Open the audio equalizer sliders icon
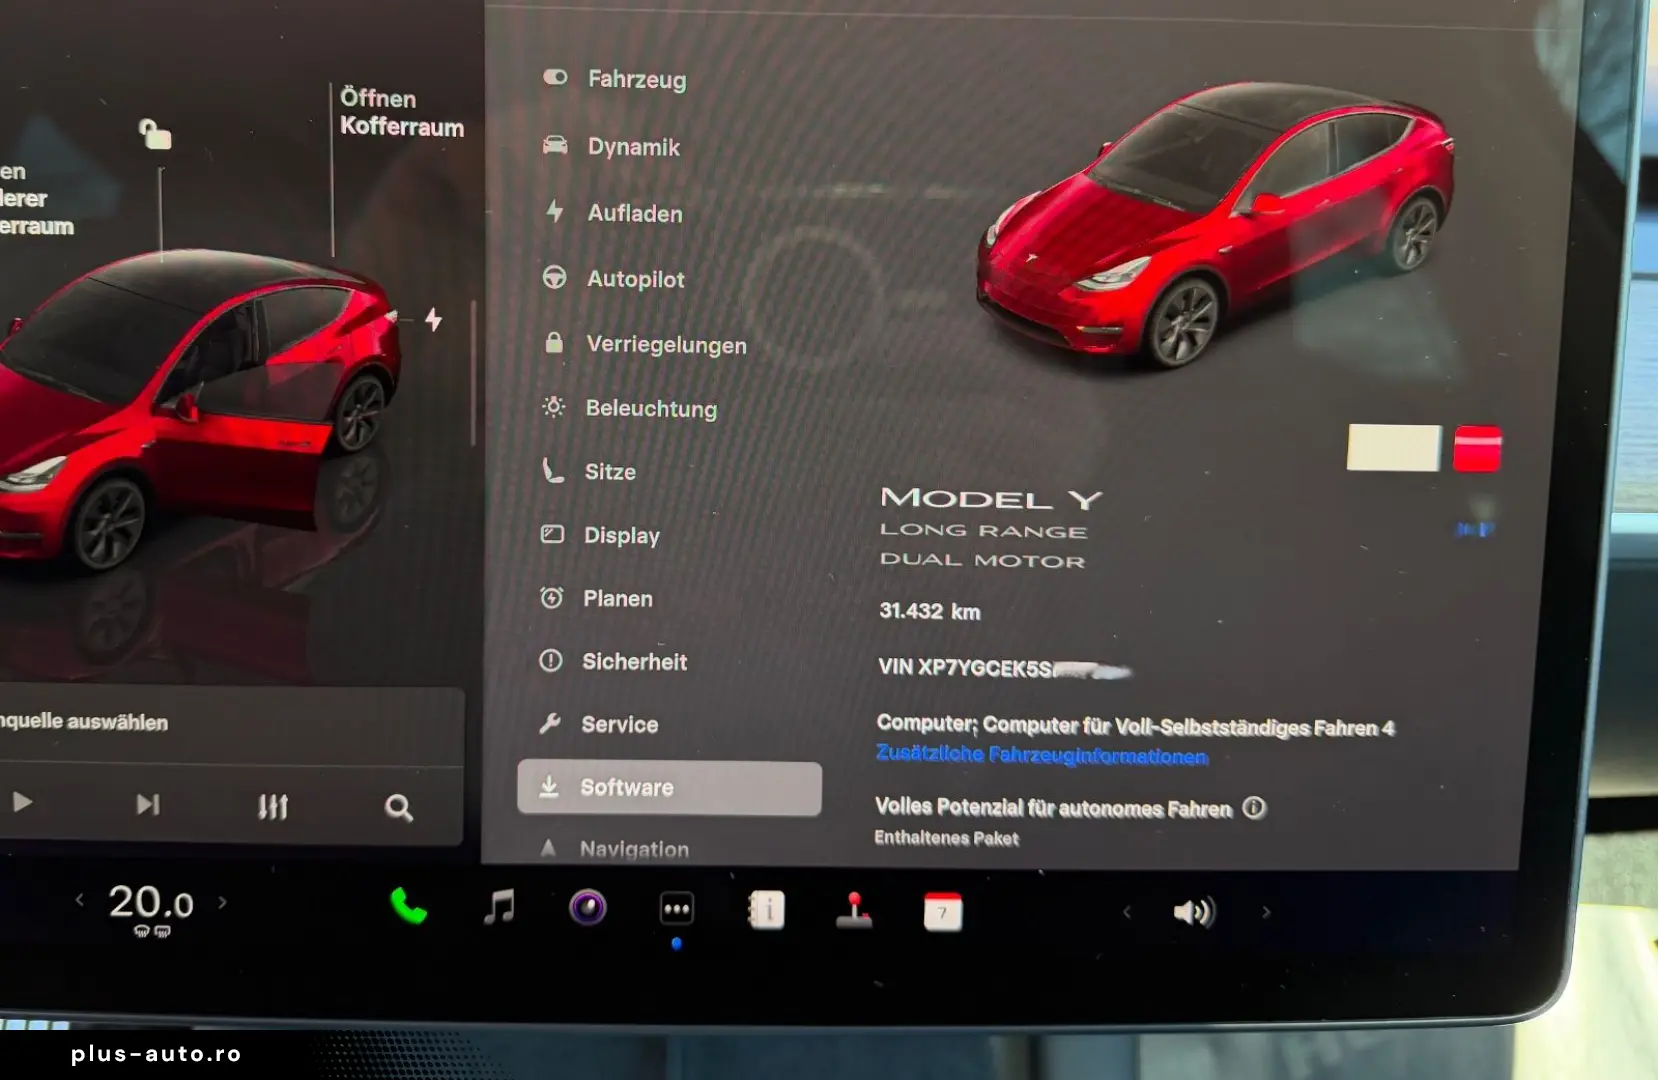 [272, 806]
